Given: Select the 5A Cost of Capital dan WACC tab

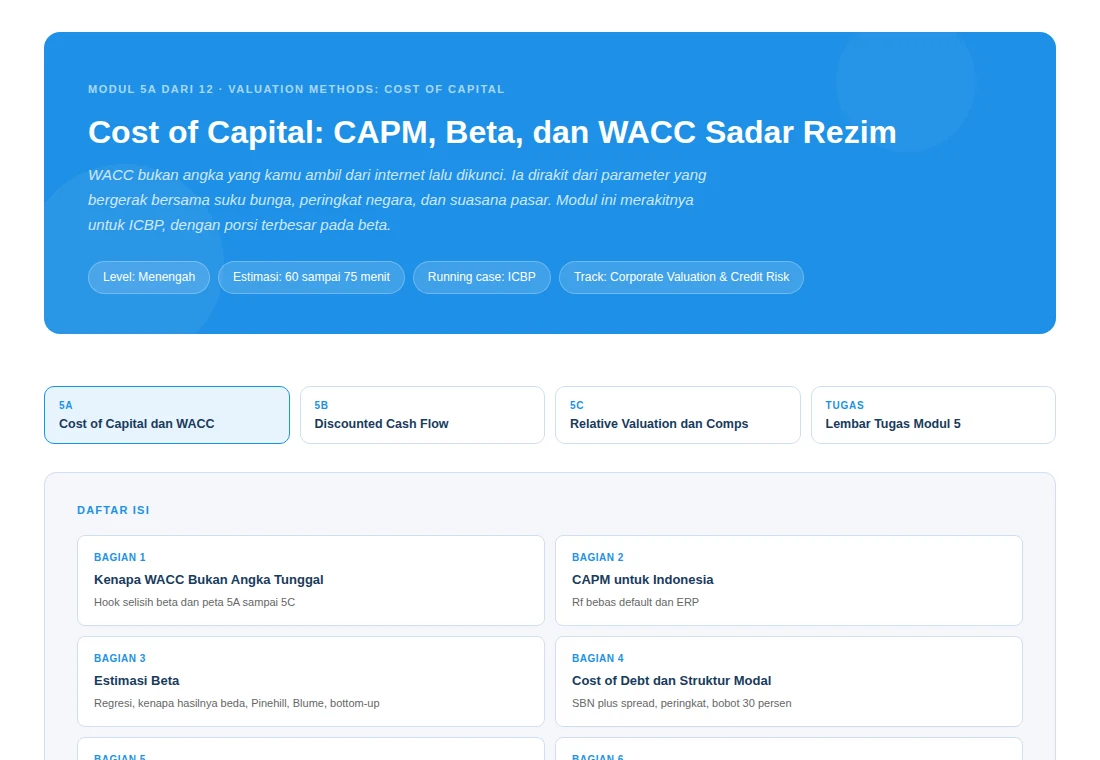Looking at the screenshot, I should click(x=167, y=415).
